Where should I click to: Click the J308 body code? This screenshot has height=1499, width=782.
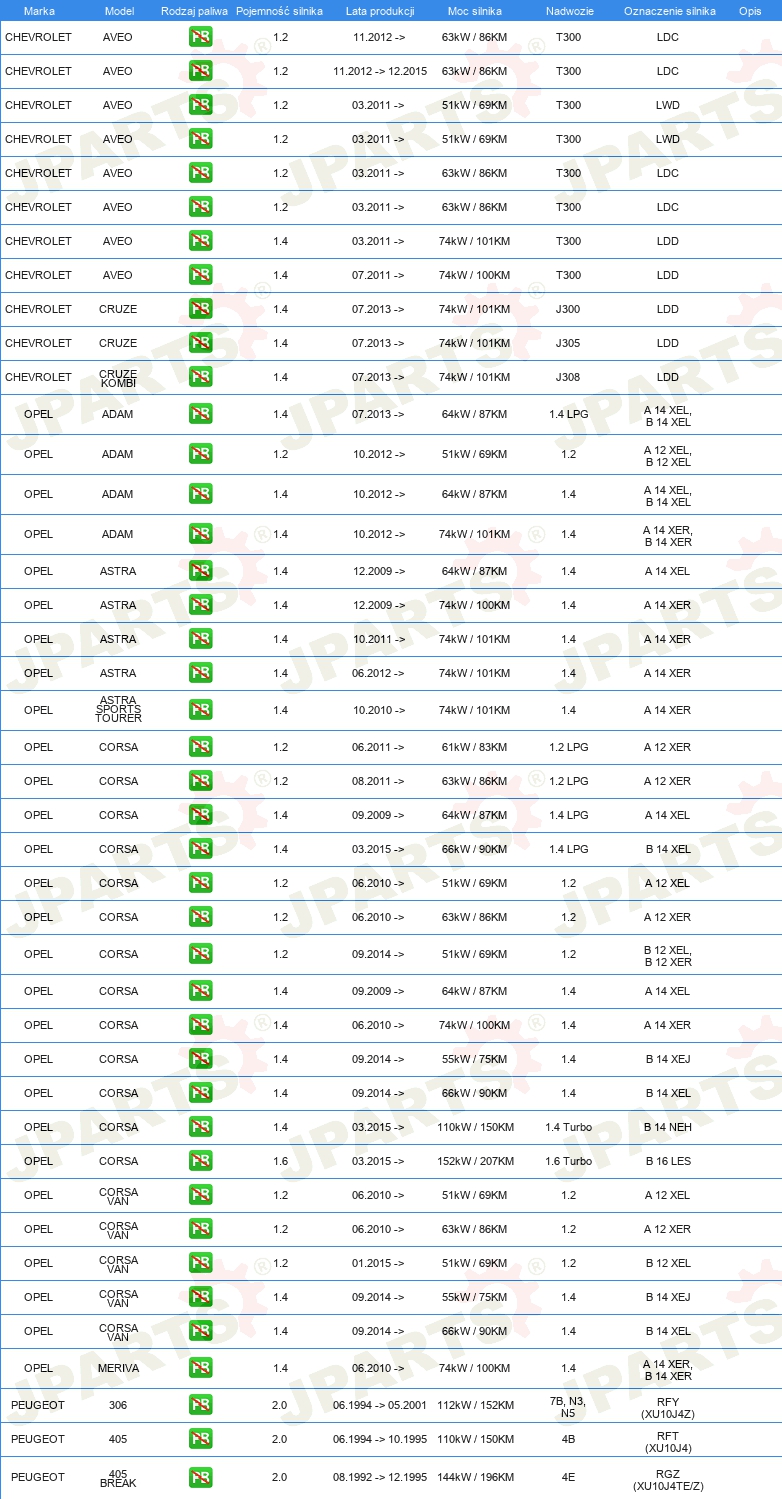coord(568,377)
